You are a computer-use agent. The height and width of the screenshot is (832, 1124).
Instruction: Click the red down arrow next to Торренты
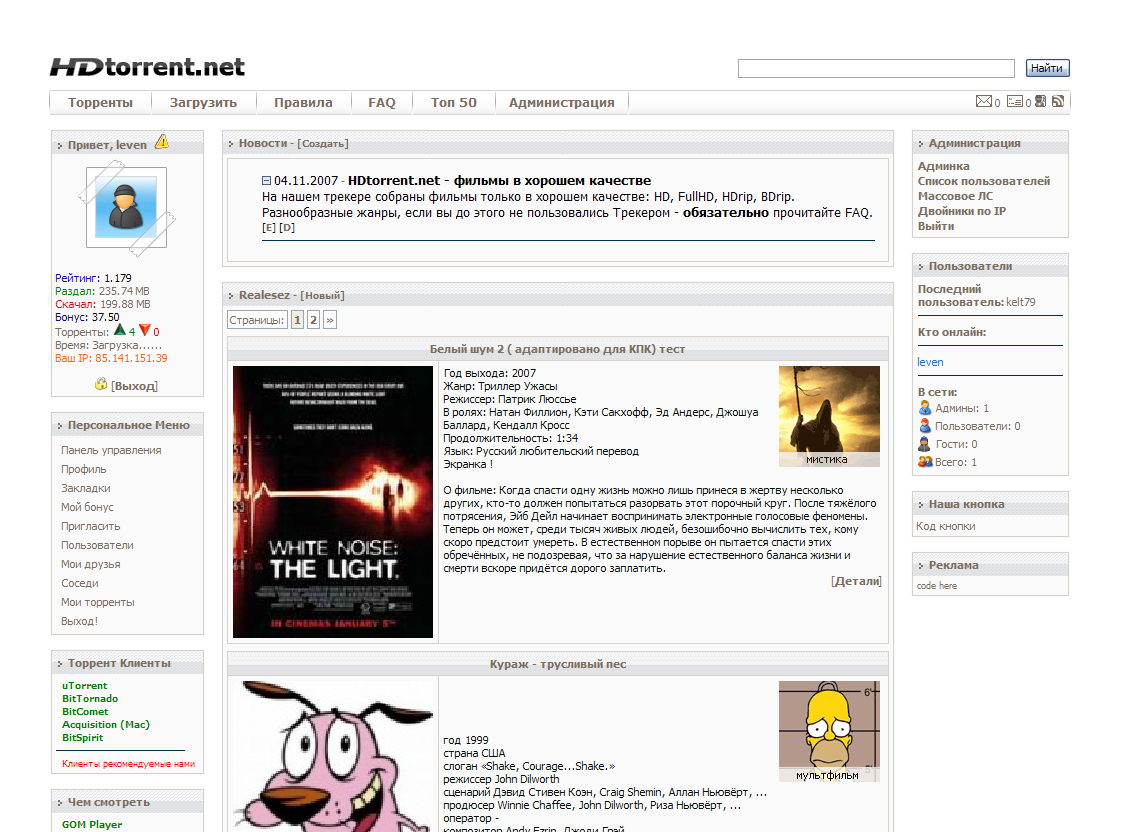[144, 330]
